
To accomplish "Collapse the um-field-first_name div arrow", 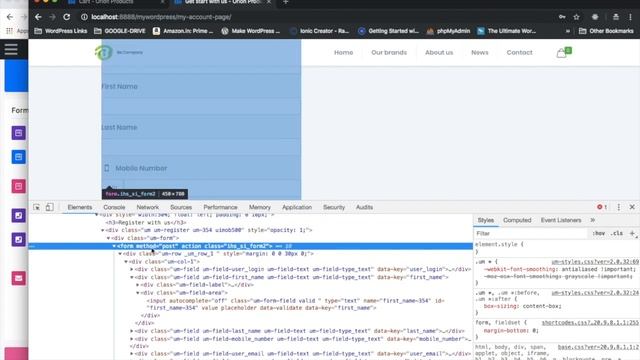I will [x=132, y=277].
